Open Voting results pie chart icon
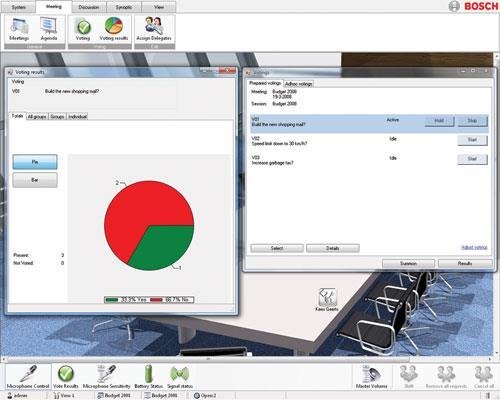This screenshot has width=500, height=400. click(x=114, y=29)
